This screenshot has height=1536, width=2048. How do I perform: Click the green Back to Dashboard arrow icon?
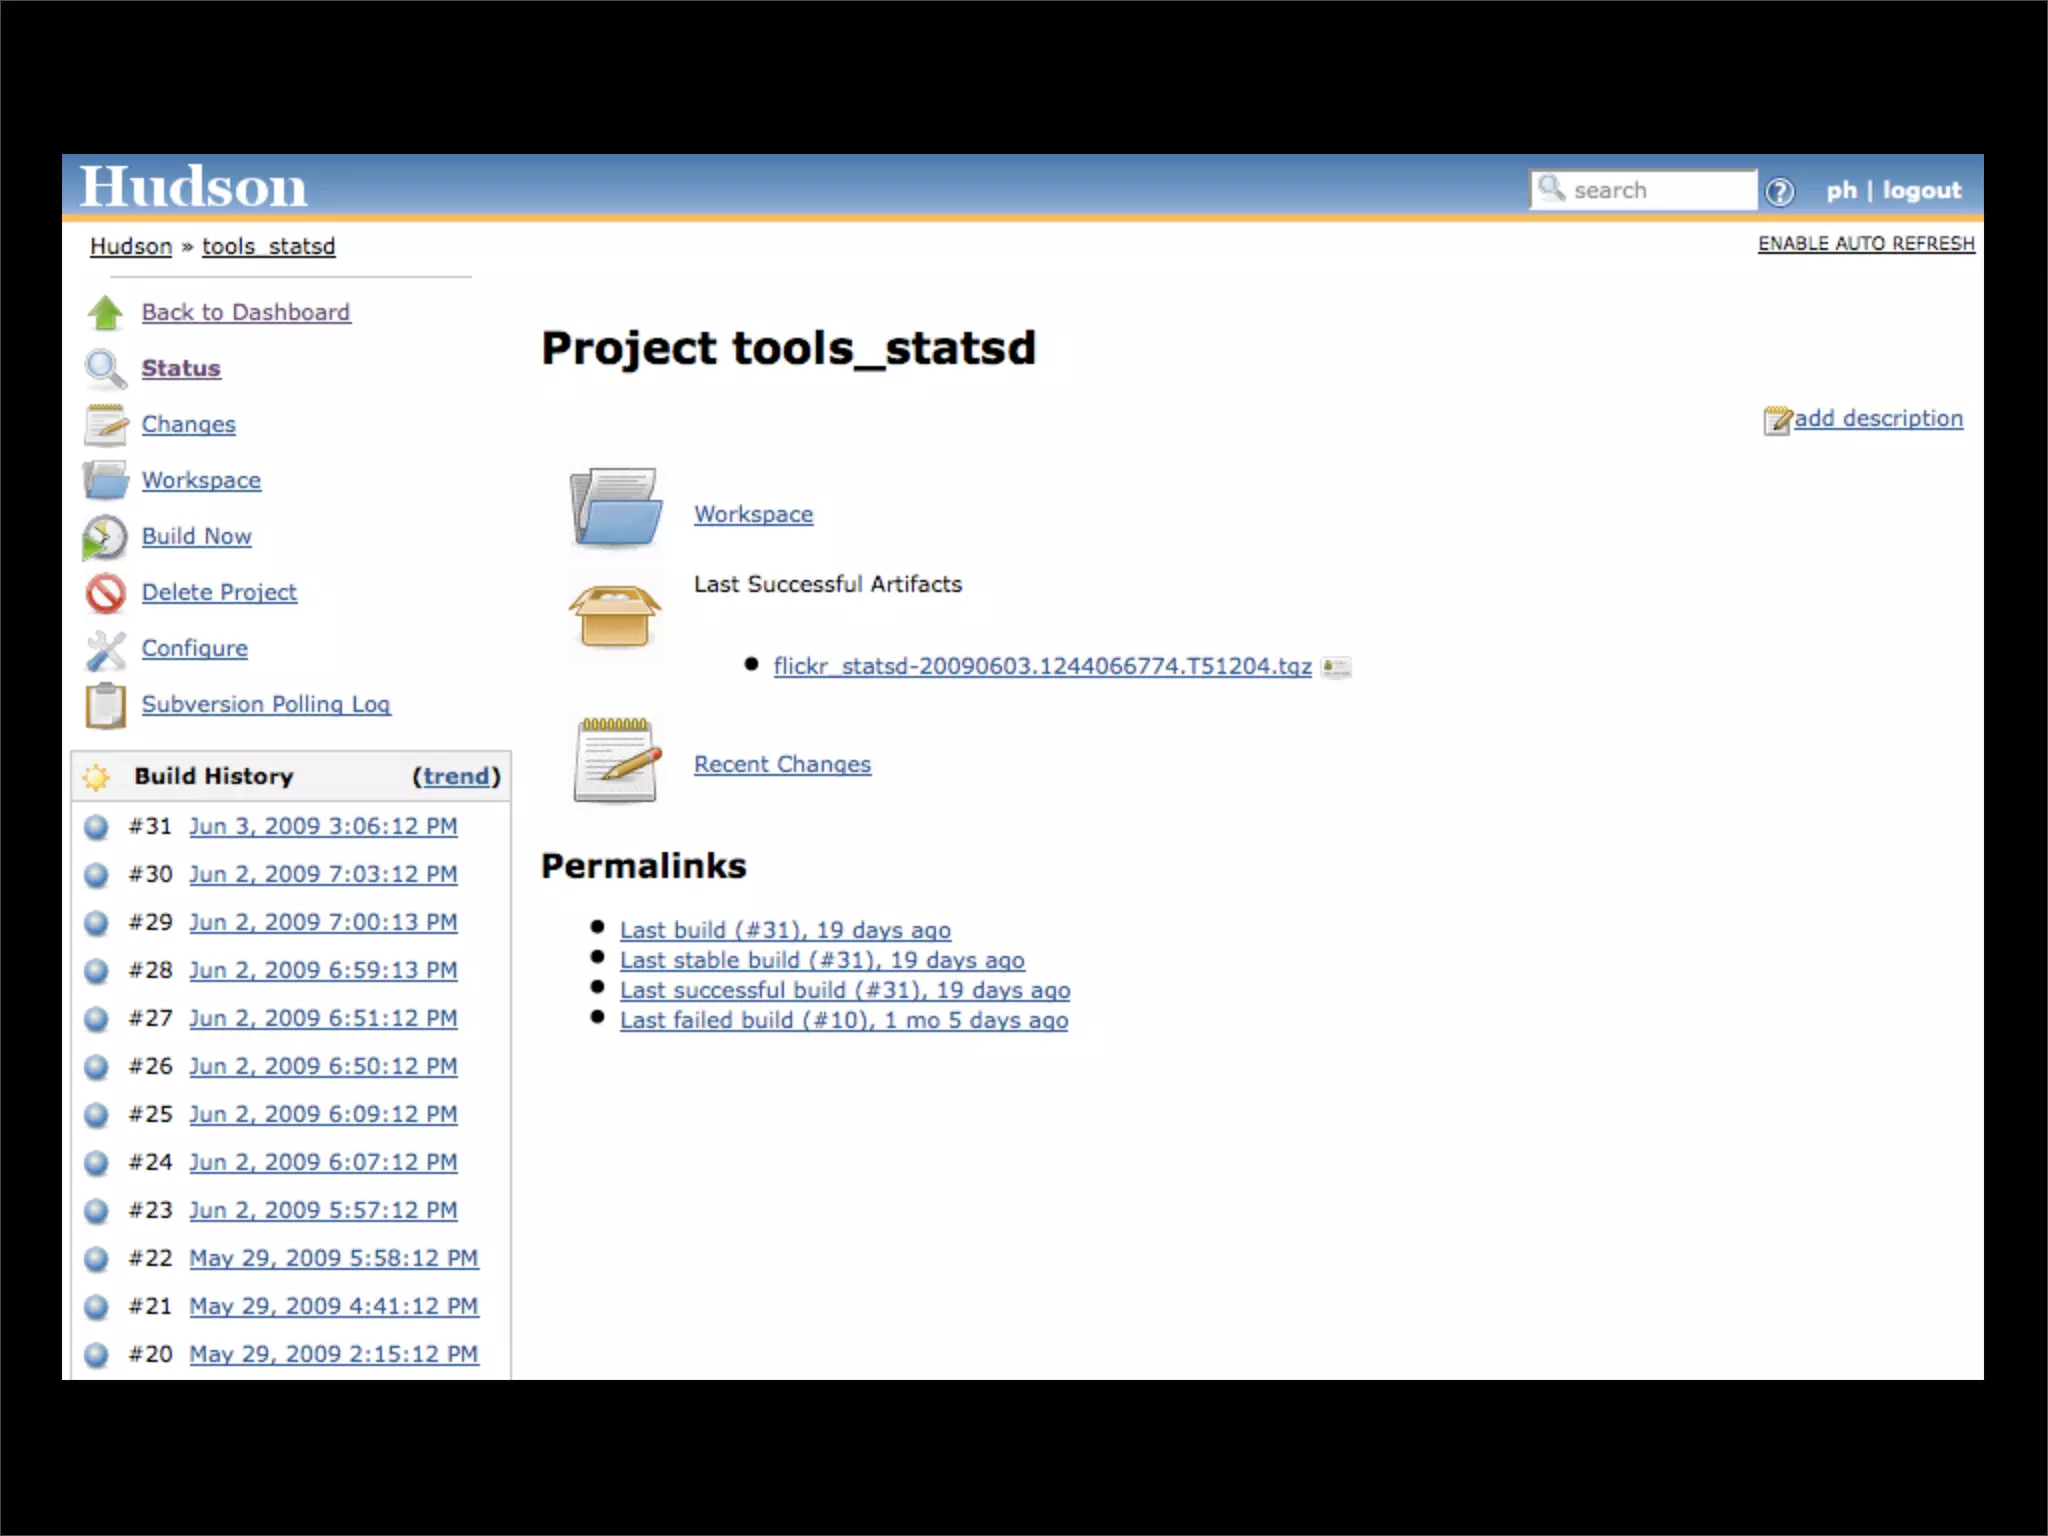(105, 313)
